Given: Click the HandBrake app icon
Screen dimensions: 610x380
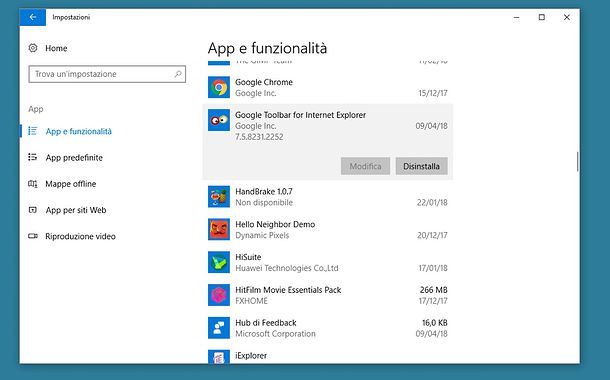Looking at the screenshot, I should point(219,196).
